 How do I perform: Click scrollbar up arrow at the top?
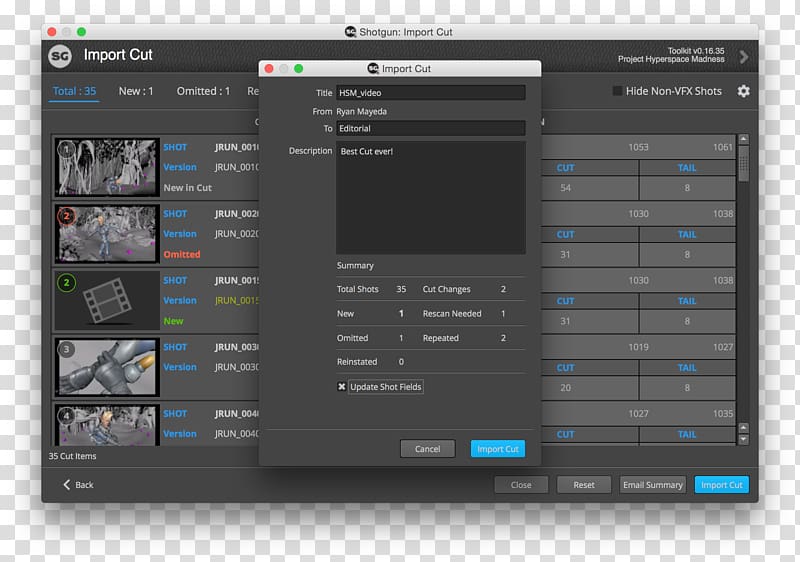(x=743, y=139)
